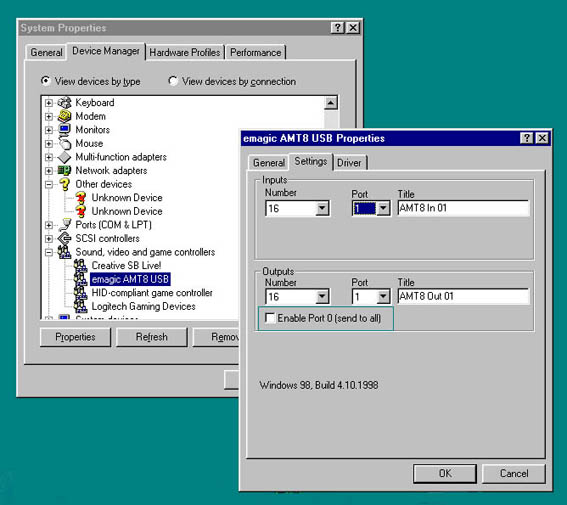Click the Network adapters icon
This screenshot has height=505, width=567.
pos(64,170)
